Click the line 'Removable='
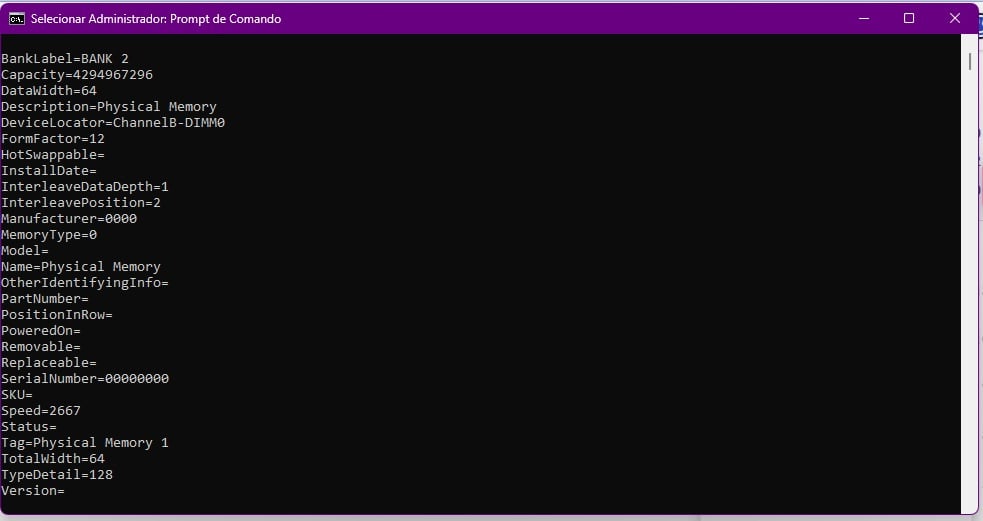 point(41,347)
